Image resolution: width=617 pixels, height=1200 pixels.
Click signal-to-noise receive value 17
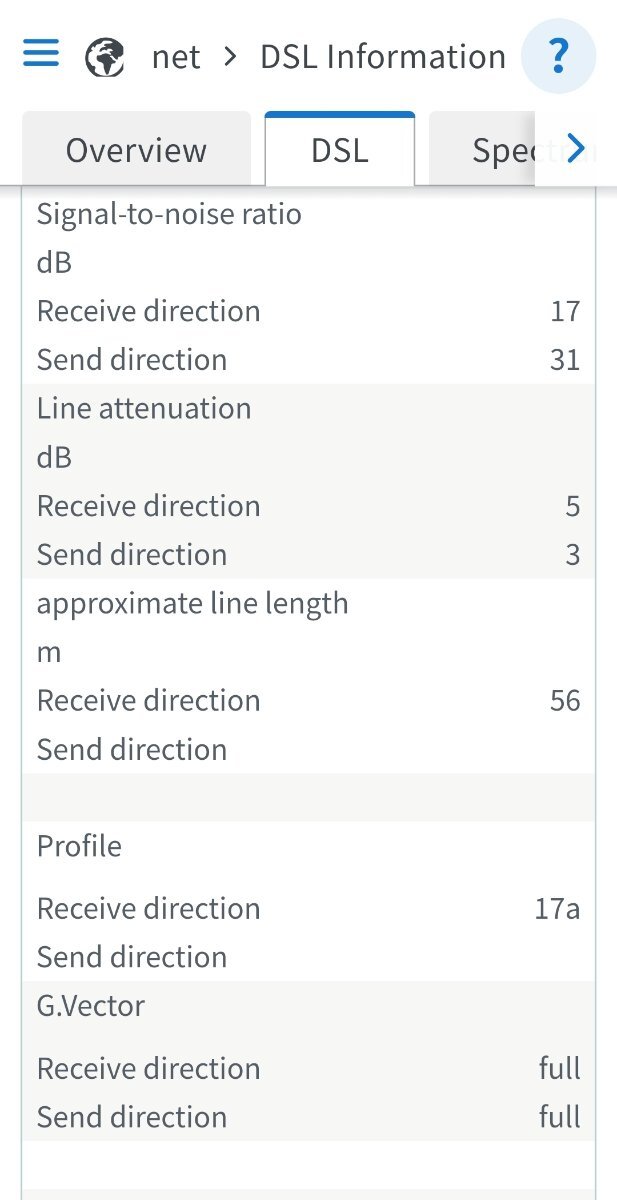pos(565,312)
